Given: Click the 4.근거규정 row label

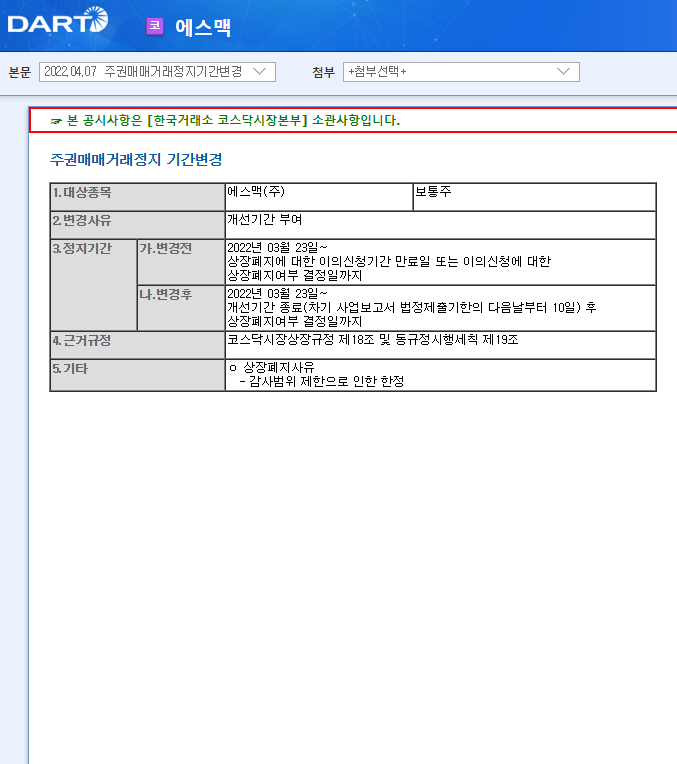Looking at the screenshot, I should pyautogui.click(x=81, y=340).
